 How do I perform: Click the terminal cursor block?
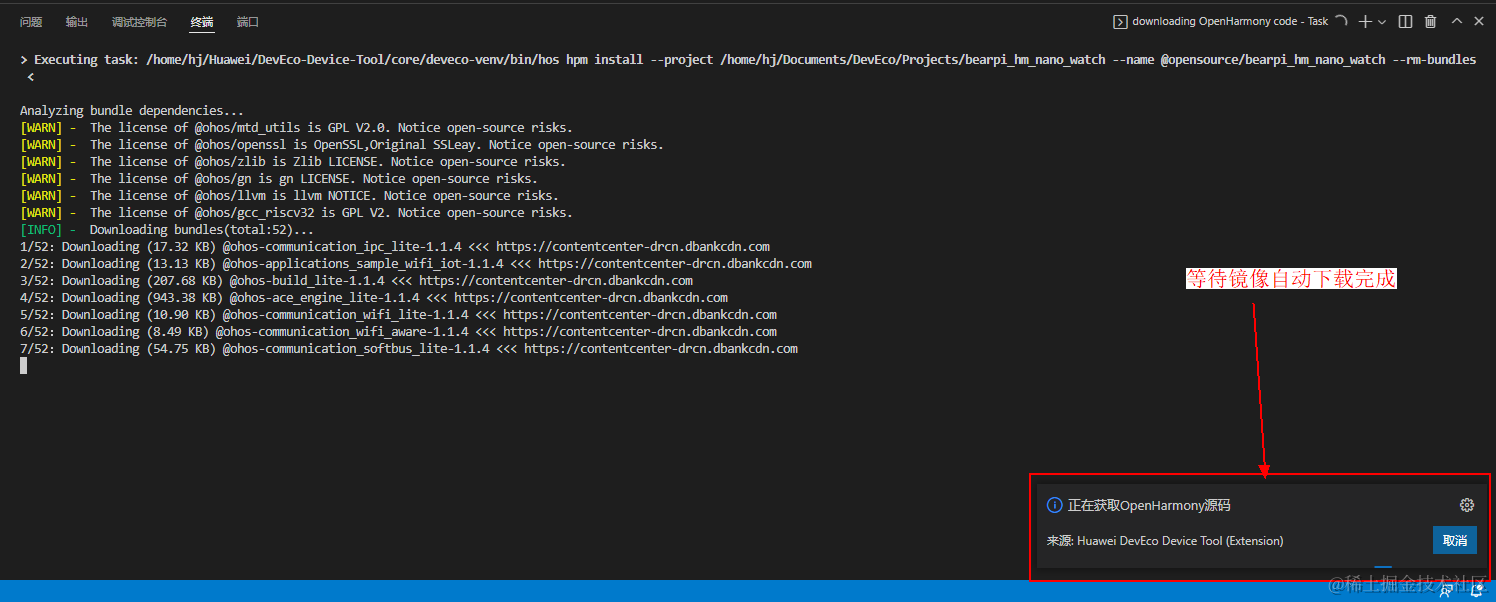(x=24, y=366)
